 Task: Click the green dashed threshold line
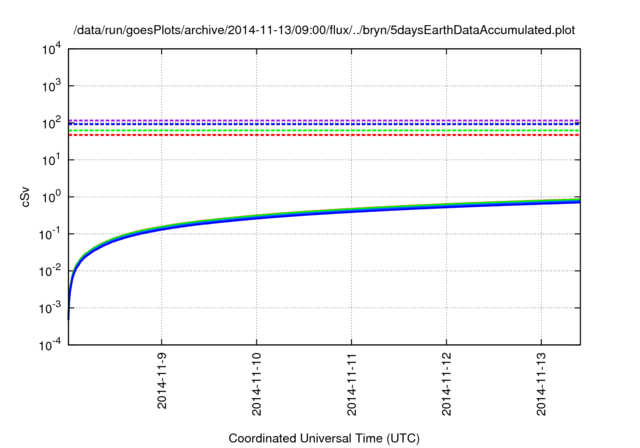(324, 130)
